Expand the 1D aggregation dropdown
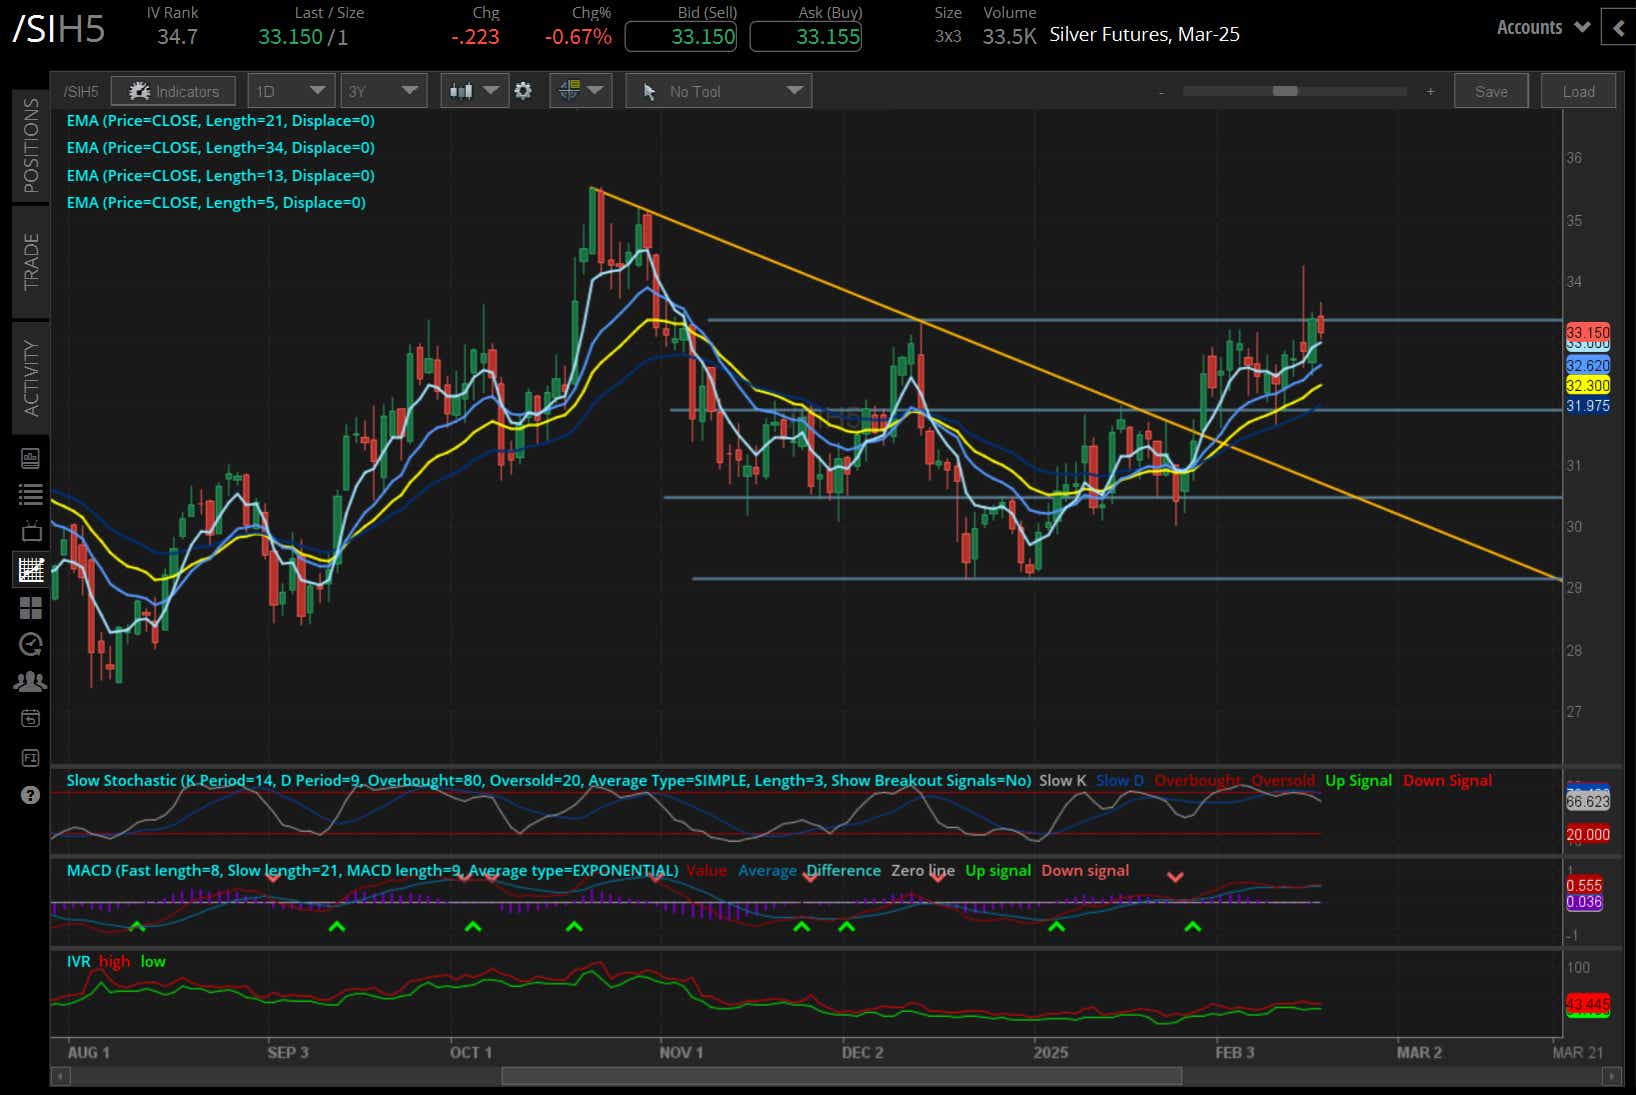1636x1095 pixels. [x=290, y=91]
